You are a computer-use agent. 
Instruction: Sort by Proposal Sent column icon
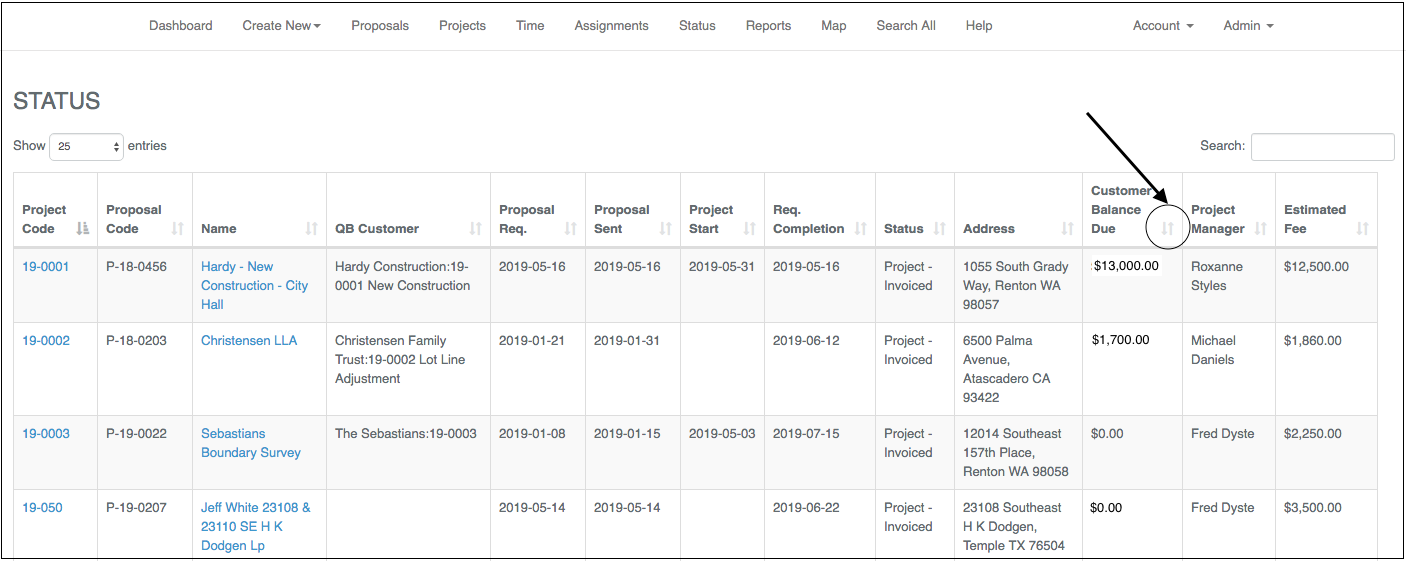tap(666, 229)
